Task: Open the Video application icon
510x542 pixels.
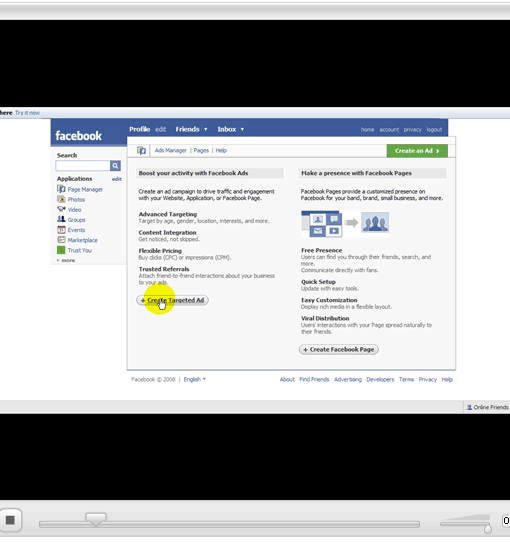Action: pyautogui.click(x=61, y=209)
